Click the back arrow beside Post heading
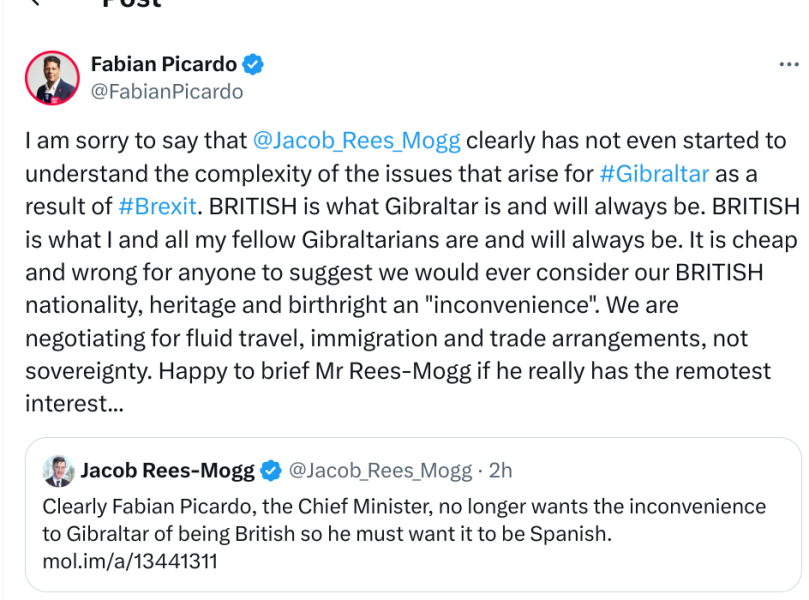The height and width of the screenshot is (600, 809). [x=37, y=3]
